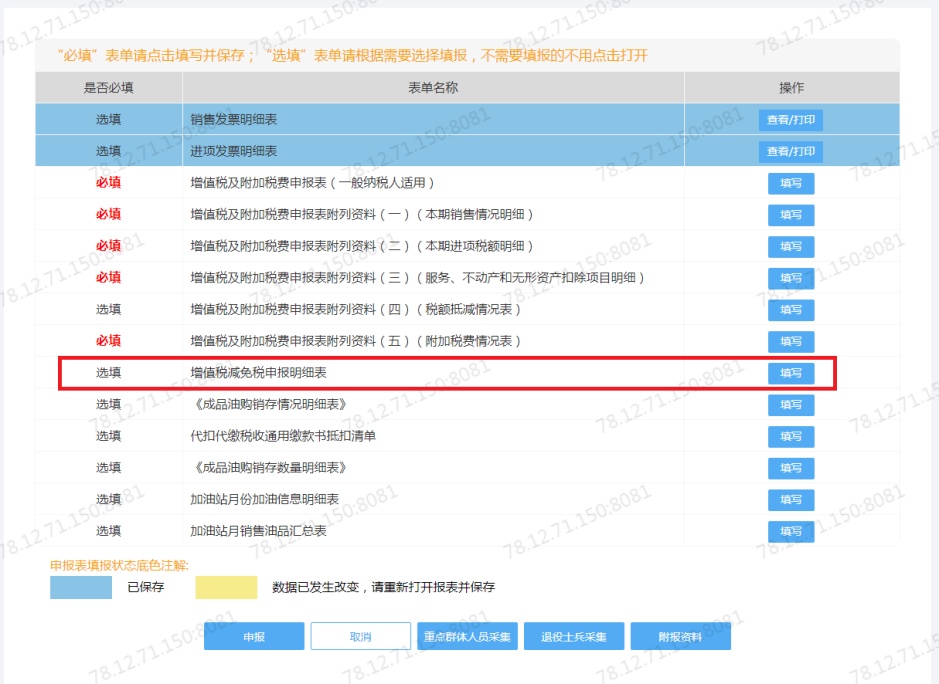The width and height of the screenshot is (939, 684).
Task: Fill in 代扣代缴税收通用缴款书抵扣清单
Action: (x=790, y=437)
